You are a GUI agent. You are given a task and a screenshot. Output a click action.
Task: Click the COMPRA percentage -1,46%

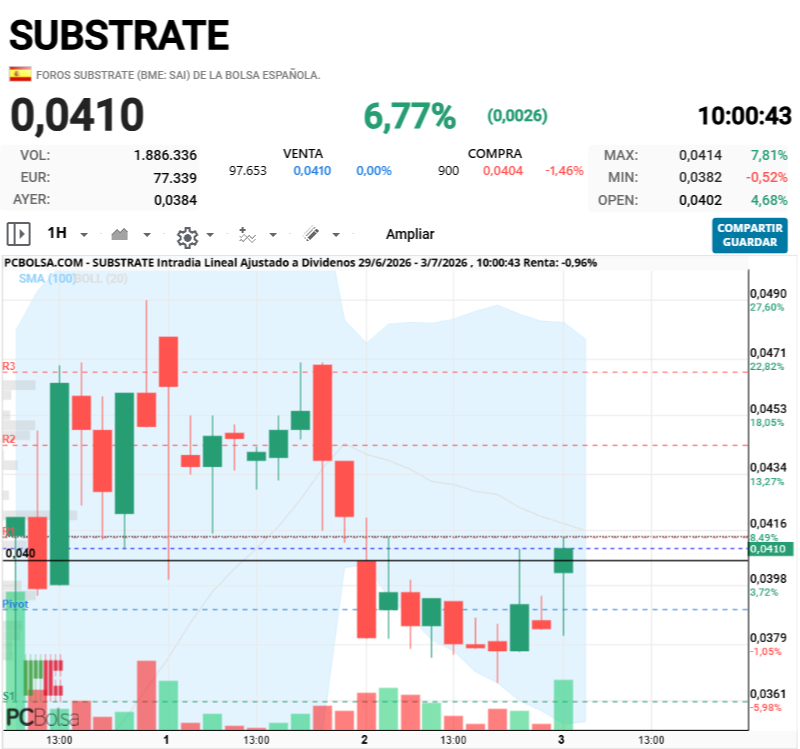coord(564,170)
